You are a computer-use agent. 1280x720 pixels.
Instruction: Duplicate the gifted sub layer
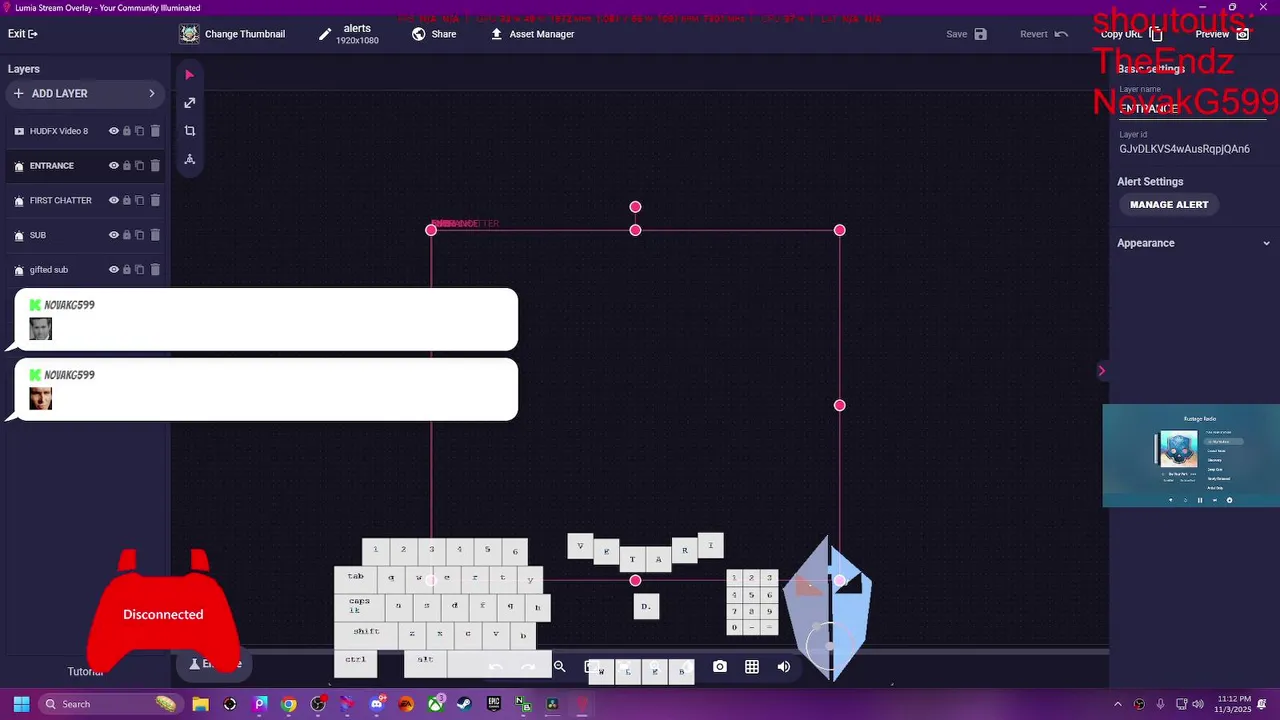click(140, 270)
